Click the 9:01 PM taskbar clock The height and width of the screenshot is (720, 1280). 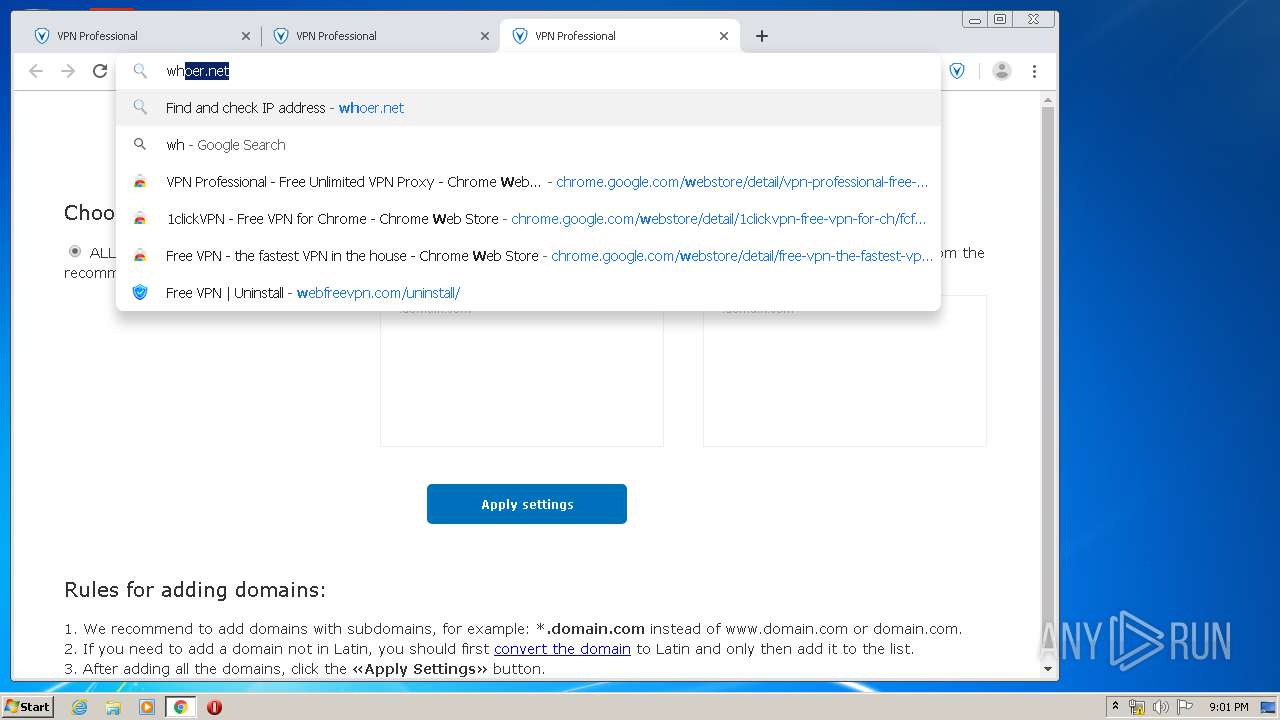[x=1229, y=707]
